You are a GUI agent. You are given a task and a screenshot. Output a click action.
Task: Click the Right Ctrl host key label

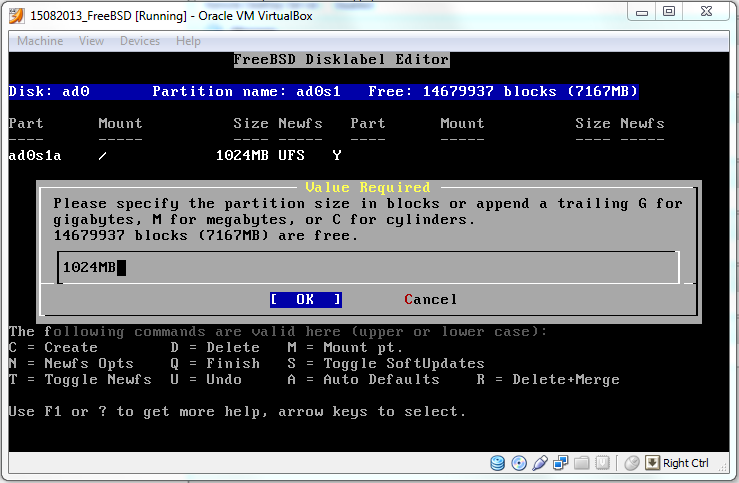(686, 463)
